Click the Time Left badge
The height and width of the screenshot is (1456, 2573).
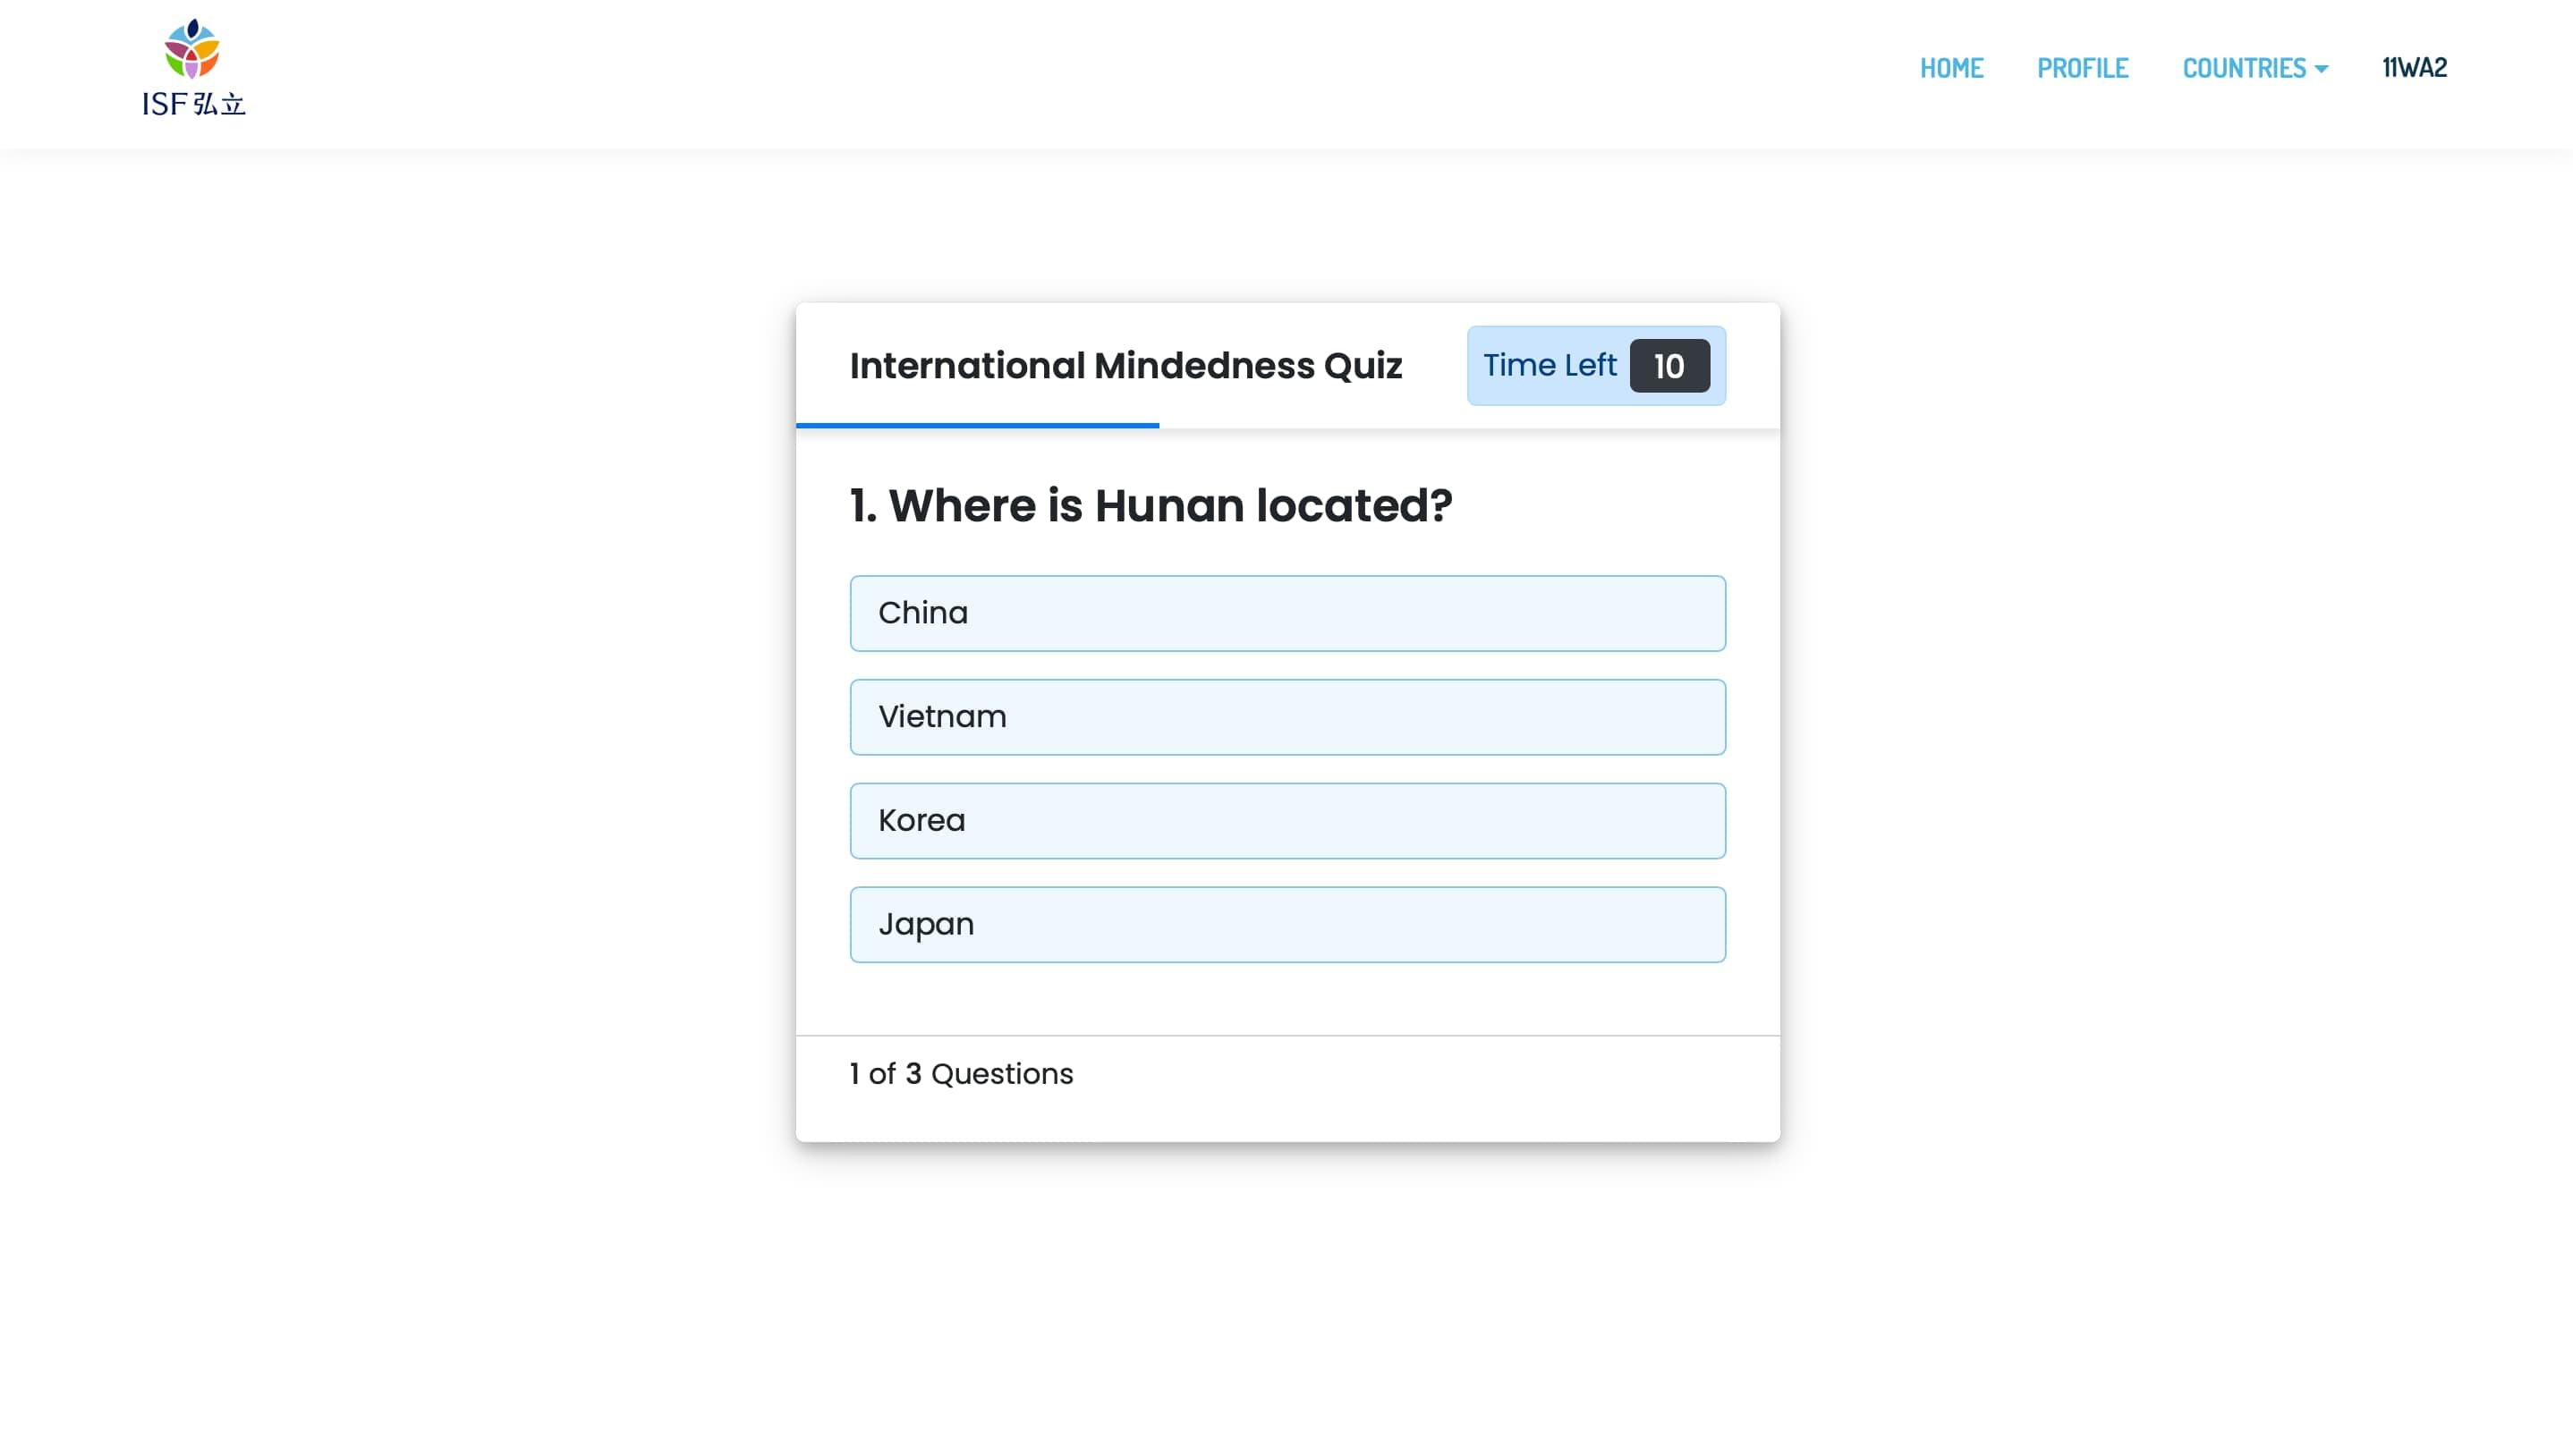[x=1595, y=366]
